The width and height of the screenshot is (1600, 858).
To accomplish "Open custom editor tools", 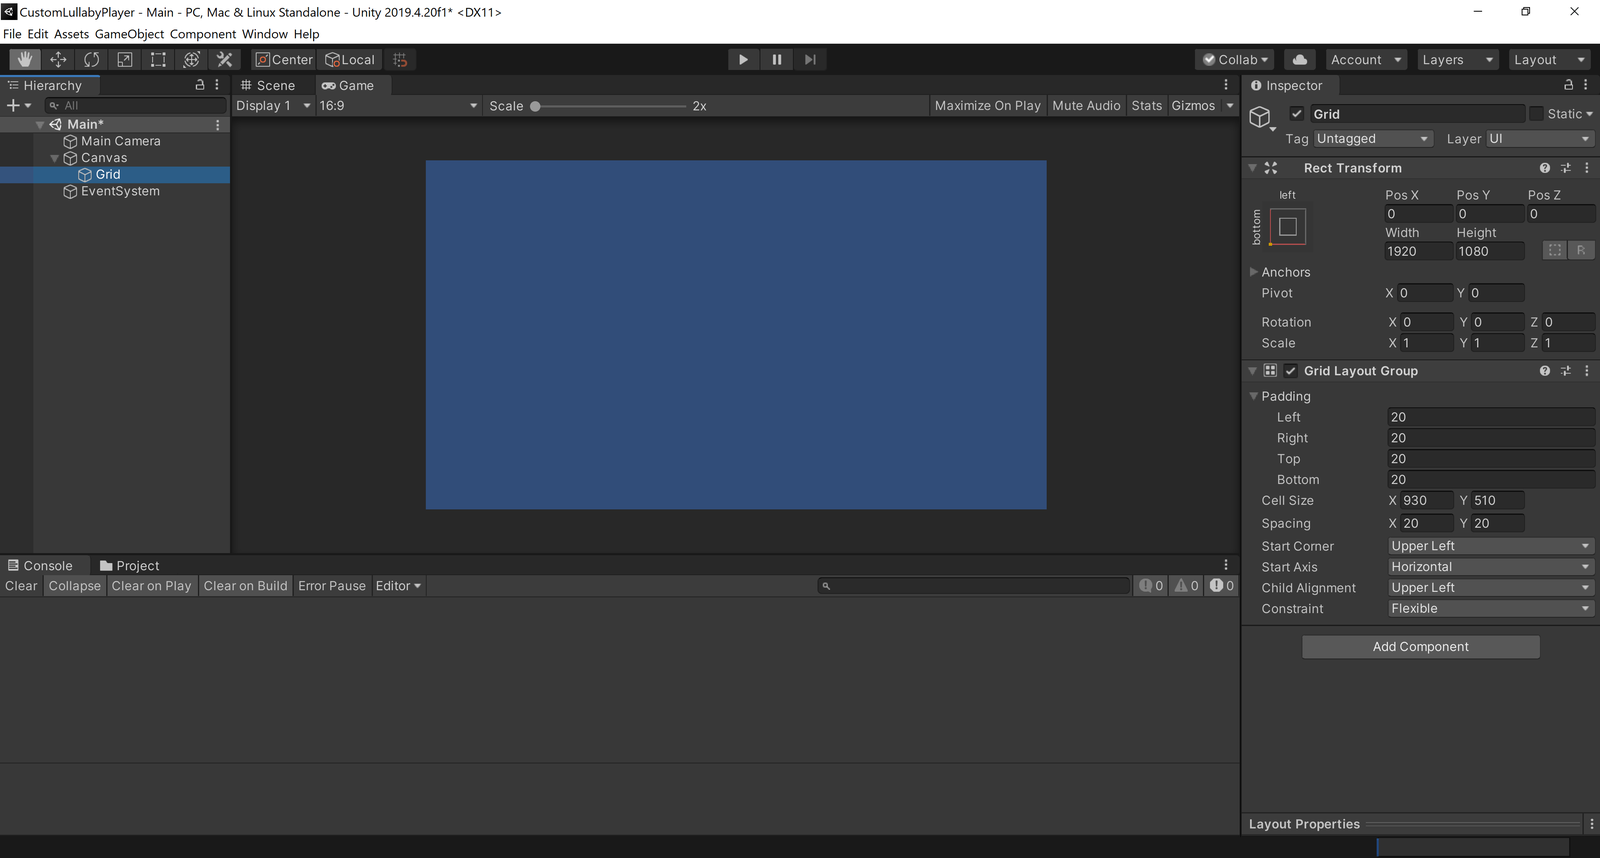I will point(225,60).
